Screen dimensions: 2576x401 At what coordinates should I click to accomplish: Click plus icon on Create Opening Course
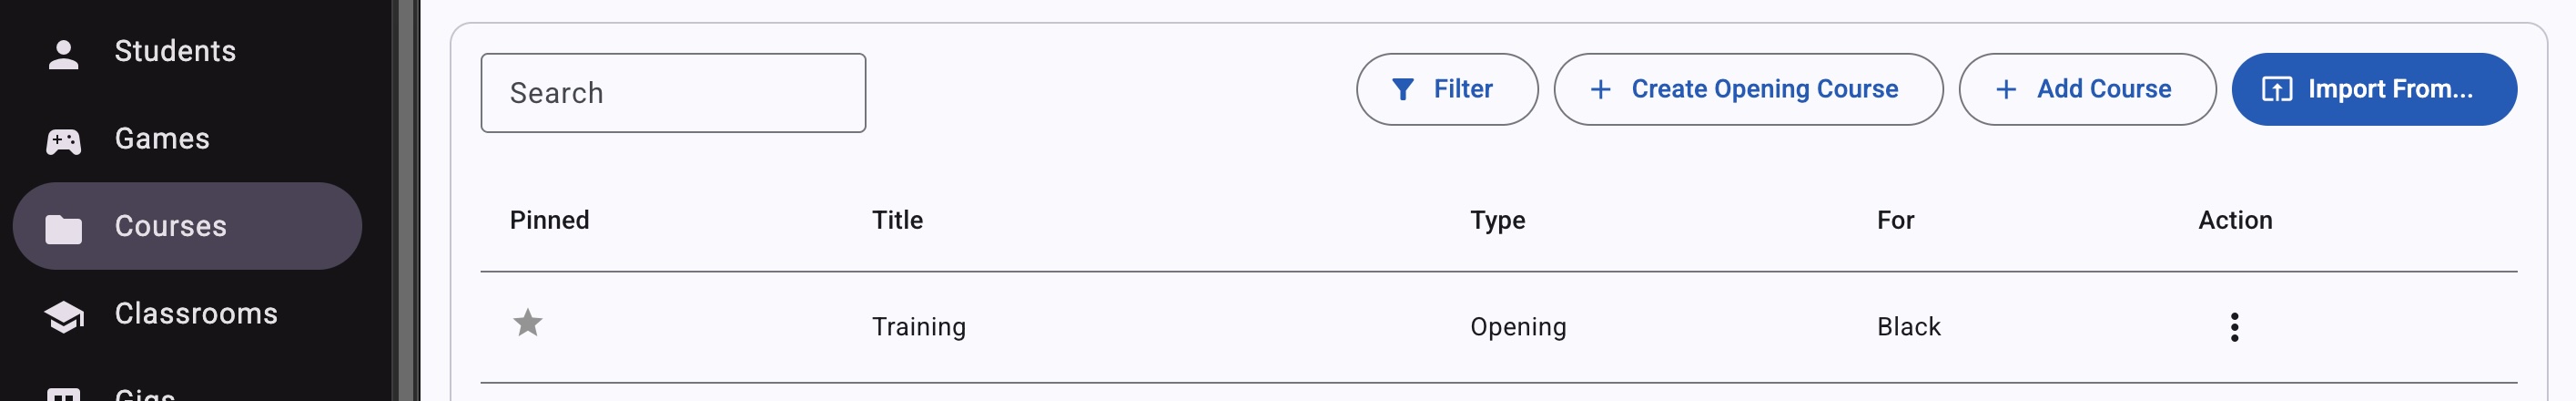coord(1600,90)
